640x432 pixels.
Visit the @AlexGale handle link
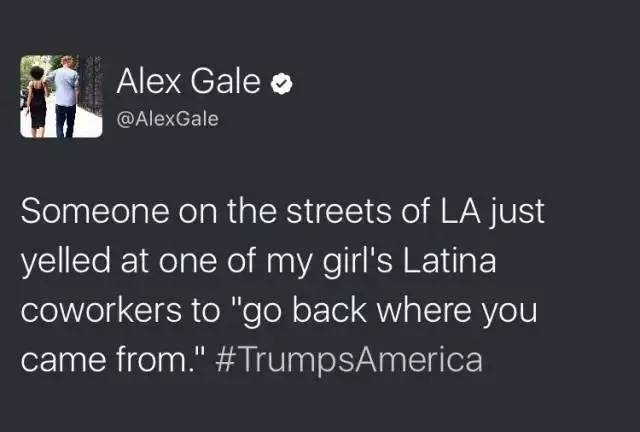(x=167, y=120)
